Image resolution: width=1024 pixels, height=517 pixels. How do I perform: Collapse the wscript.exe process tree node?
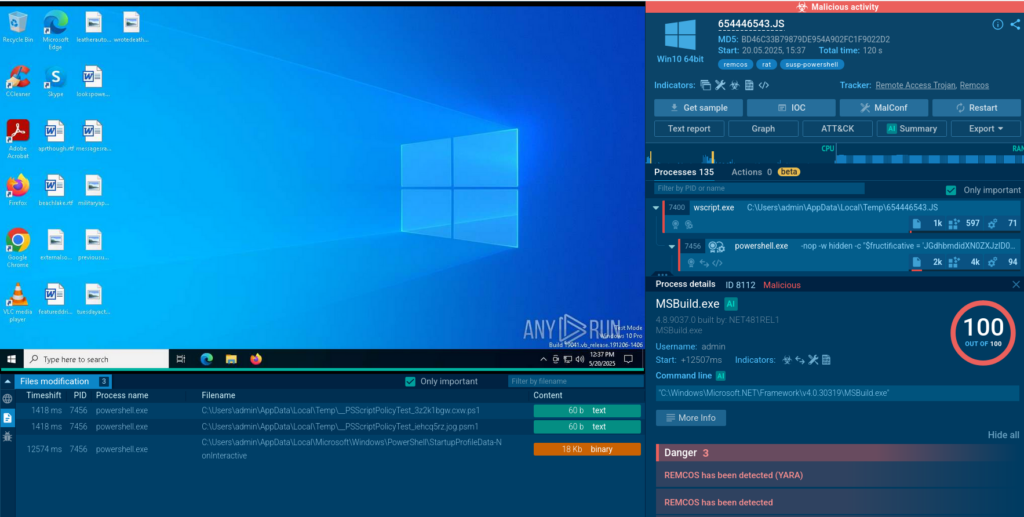[x=656, y=208]
